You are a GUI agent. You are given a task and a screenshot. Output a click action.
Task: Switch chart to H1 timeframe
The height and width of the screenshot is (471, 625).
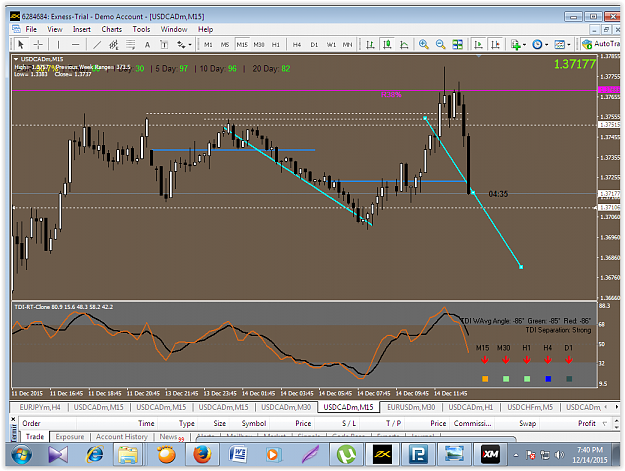[x=275, y=44]
